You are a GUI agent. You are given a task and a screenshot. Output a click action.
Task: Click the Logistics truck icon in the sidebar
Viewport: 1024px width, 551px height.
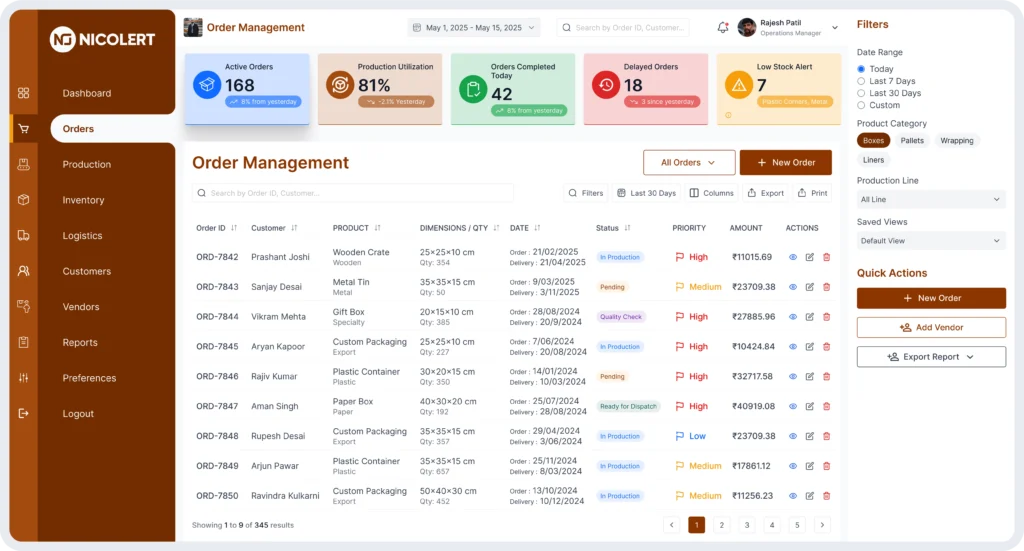click(x=23, y=236)
